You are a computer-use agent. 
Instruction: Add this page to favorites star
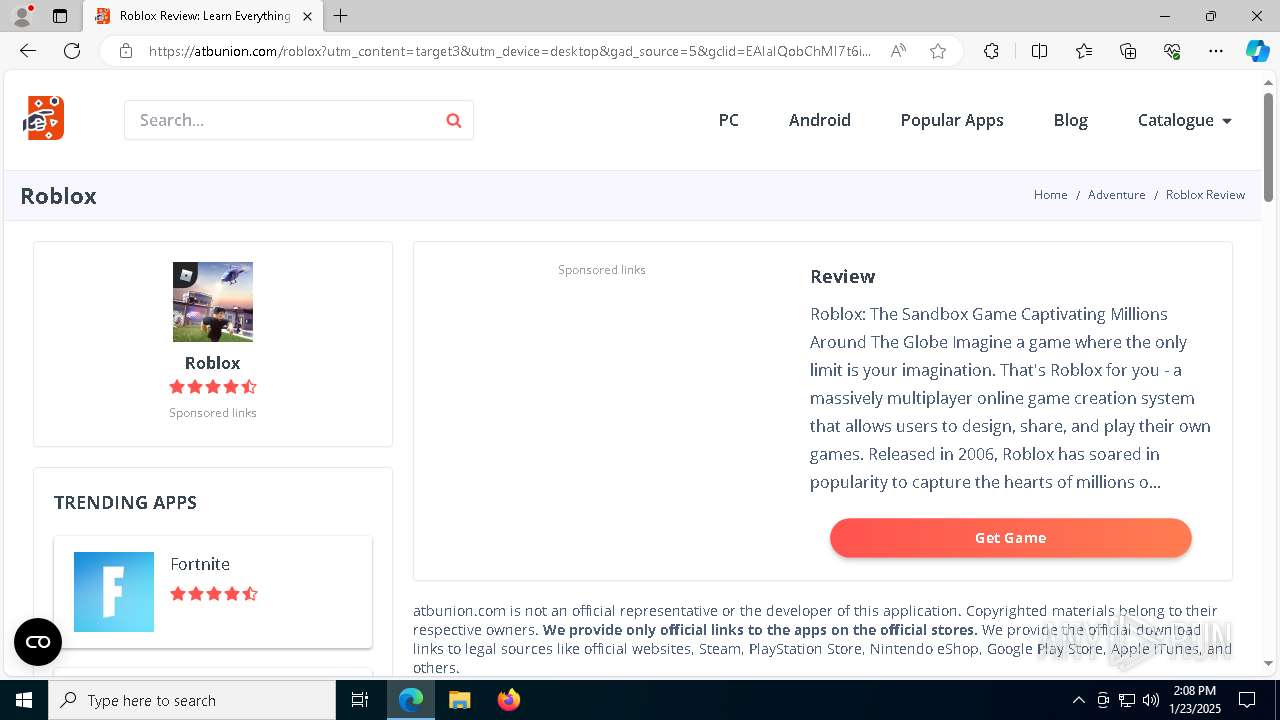point(938,51)
